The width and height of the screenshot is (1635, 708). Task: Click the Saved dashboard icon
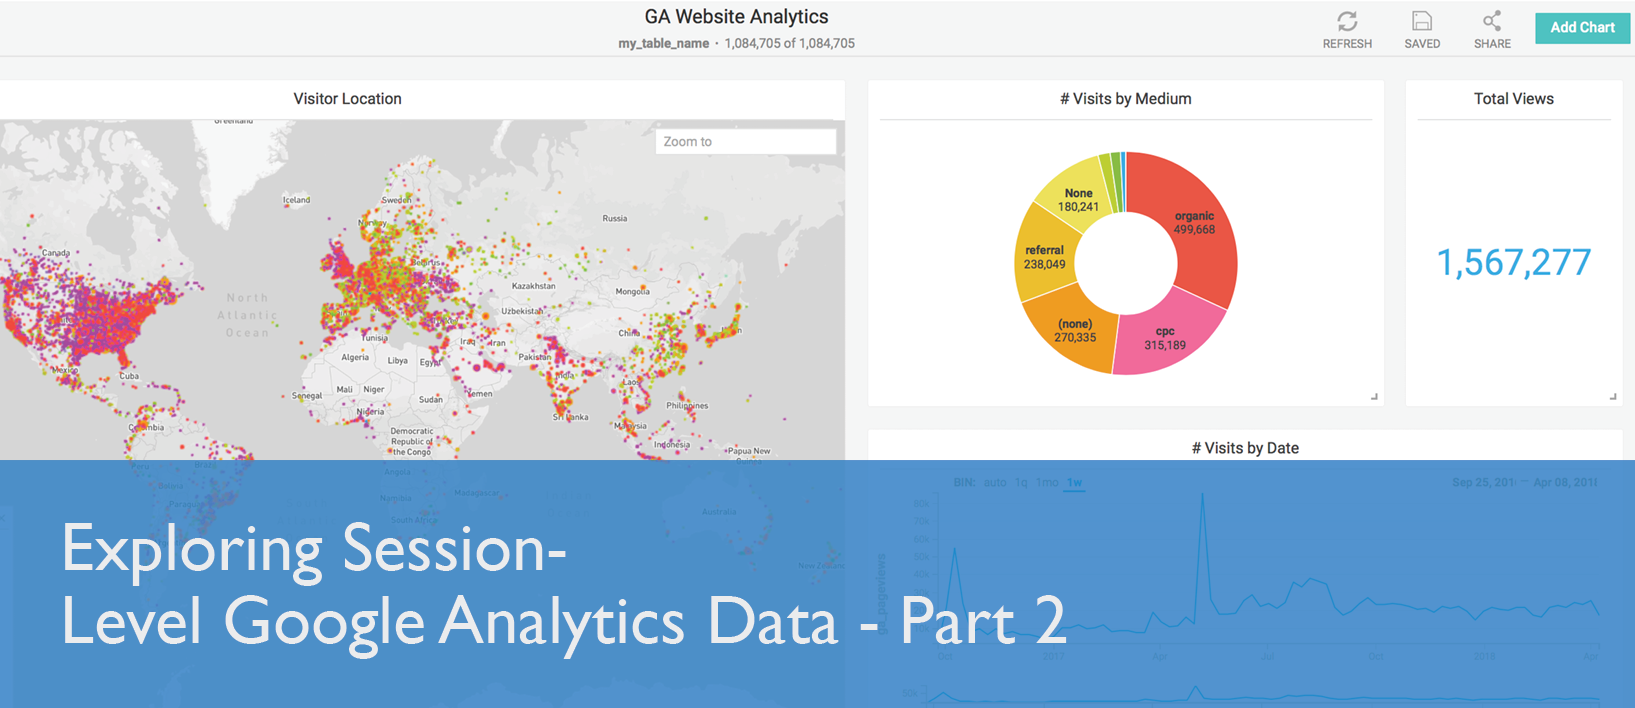pos(1422,21)
